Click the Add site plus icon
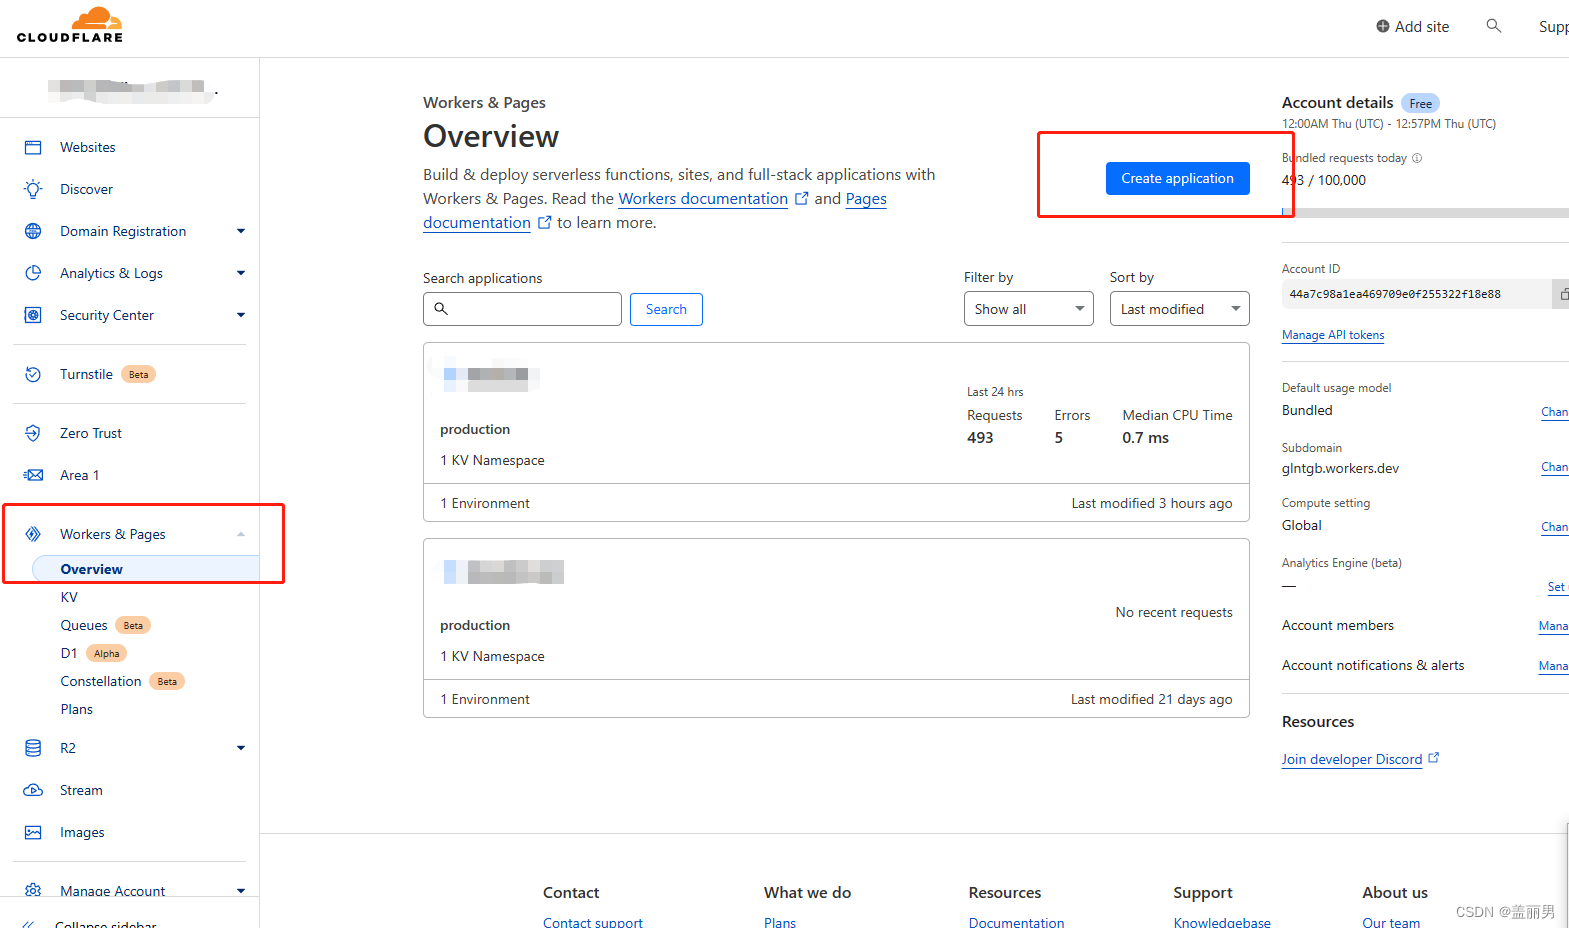 click(1383, 26)
